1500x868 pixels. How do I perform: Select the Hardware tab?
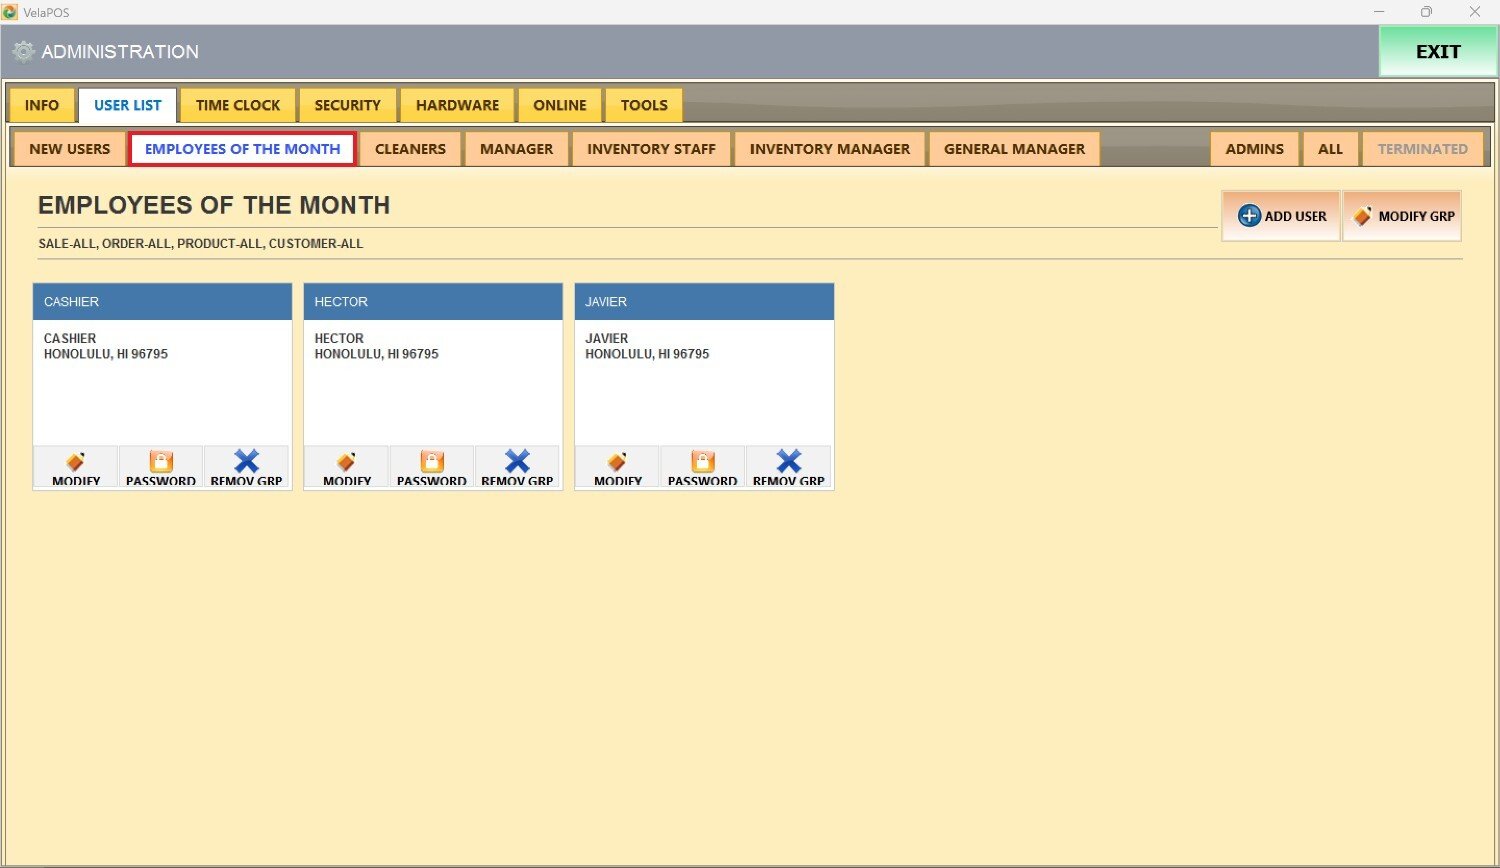point(457,105)
